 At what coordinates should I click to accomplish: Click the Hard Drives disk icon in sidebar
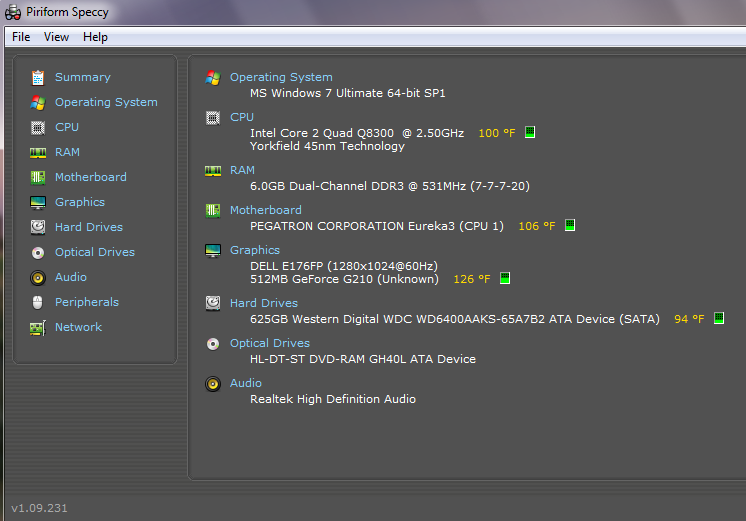pyautogui.click(x=38, y=227)
